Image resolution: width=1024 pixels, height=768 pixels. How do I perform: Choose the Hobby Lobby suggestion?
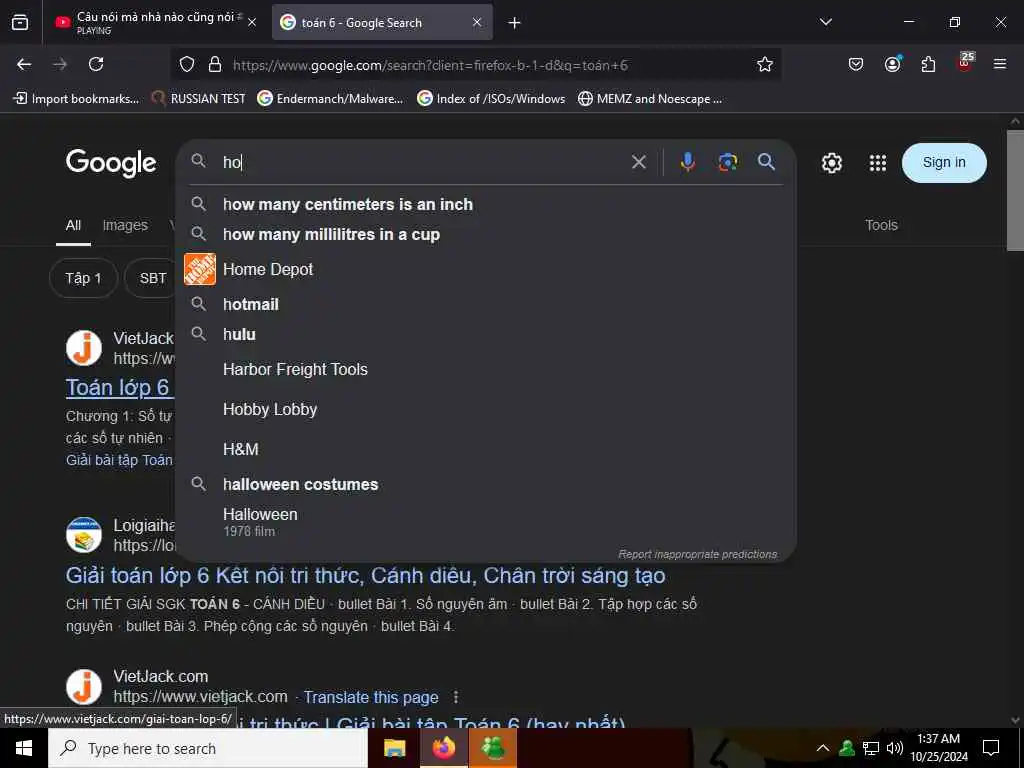click(487, 409)
